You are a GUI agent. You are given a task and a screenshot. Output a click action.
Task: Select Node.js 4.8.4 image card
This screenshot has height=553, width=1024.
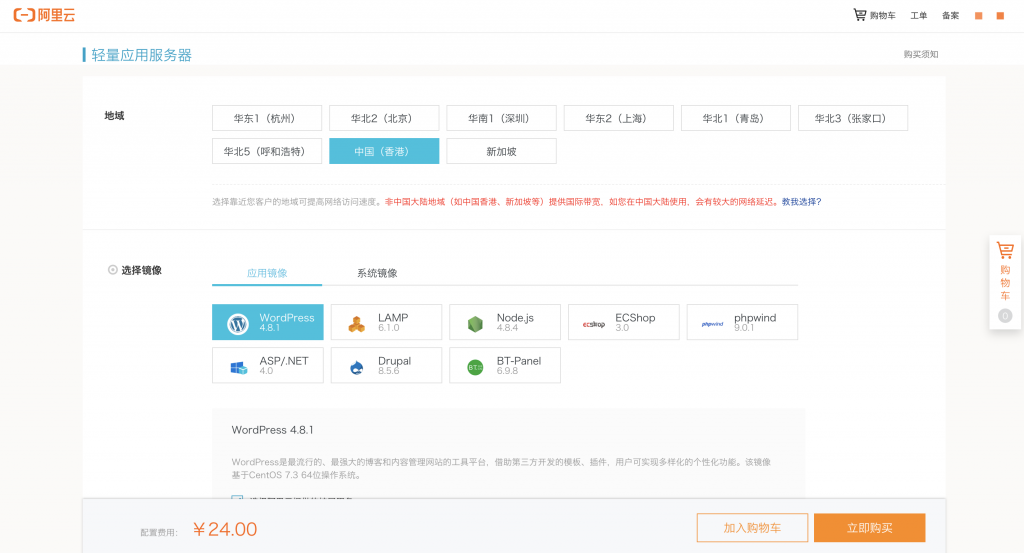[x=505, y=322]
